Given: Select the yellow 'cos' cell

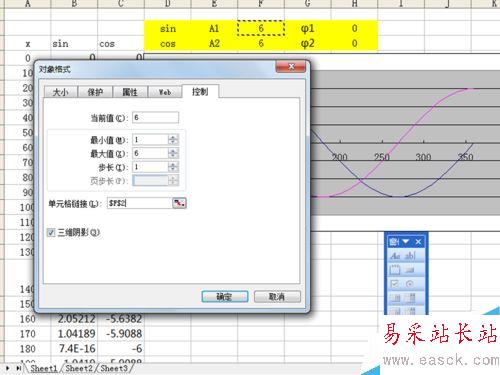Looking at the screenshot, I should [168, 43].
